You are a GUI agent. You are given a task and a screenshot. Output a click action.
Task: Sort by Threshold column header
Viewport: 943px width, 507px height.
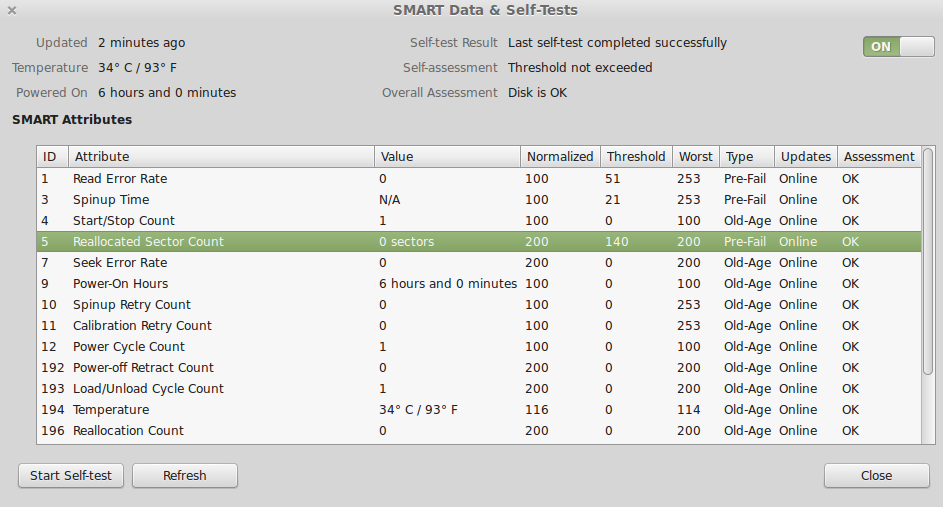(x=636, y=156)
